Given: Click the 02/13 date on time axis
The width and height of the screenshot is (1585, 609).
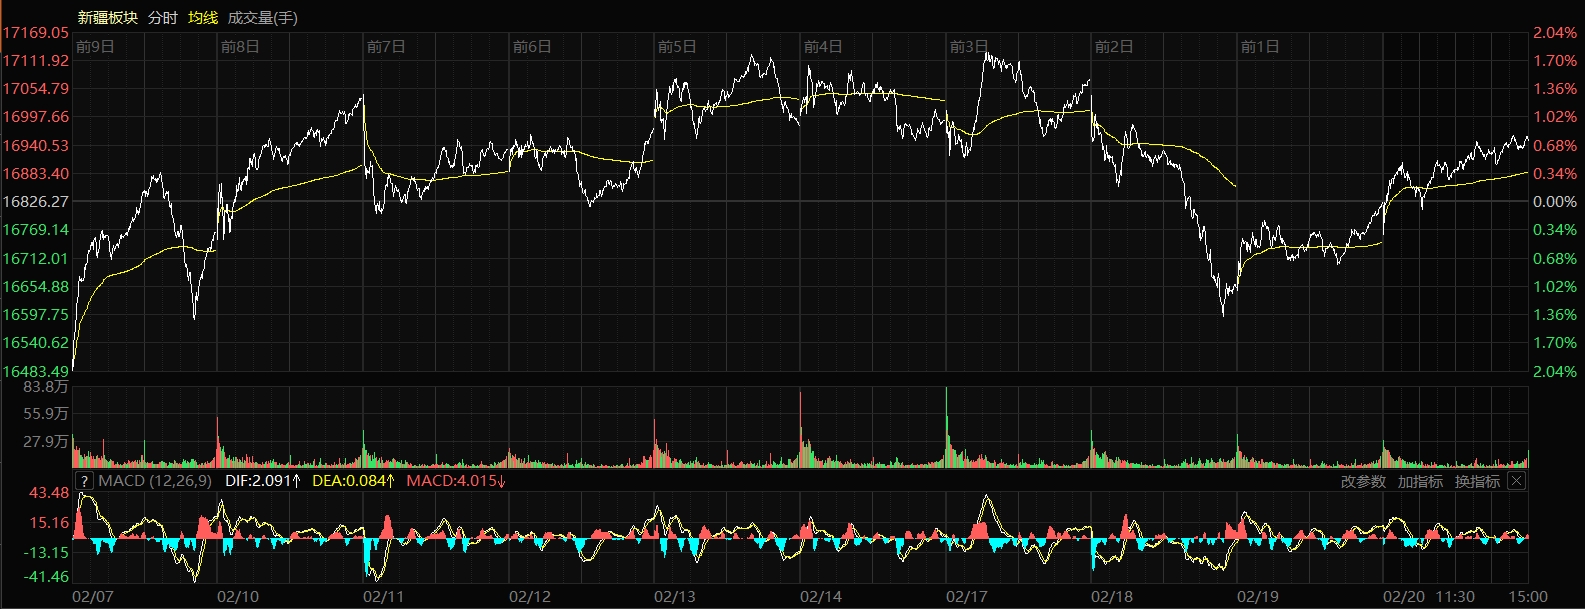Looking at the screenshot, I should pyautogui.click(x=675, y=597).
